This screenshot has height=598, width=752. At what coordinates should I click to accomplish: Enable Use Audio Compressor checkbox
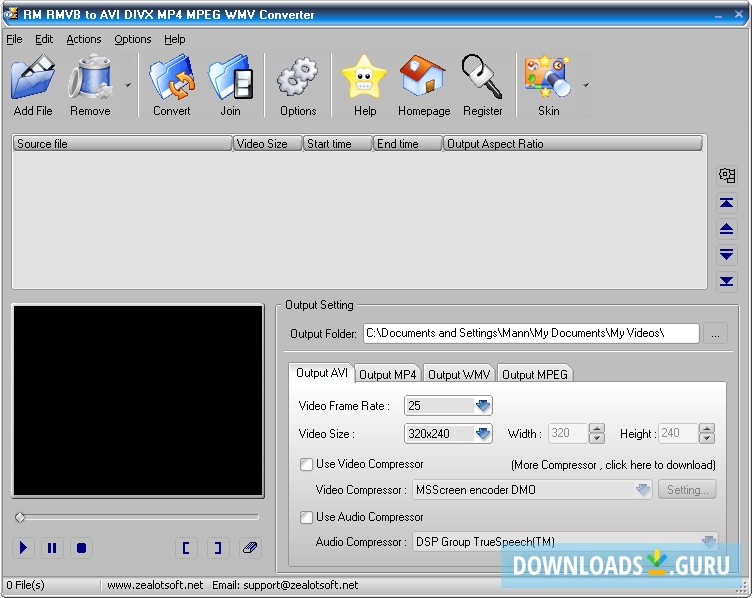pyautogui.click(x=306, y=517)
